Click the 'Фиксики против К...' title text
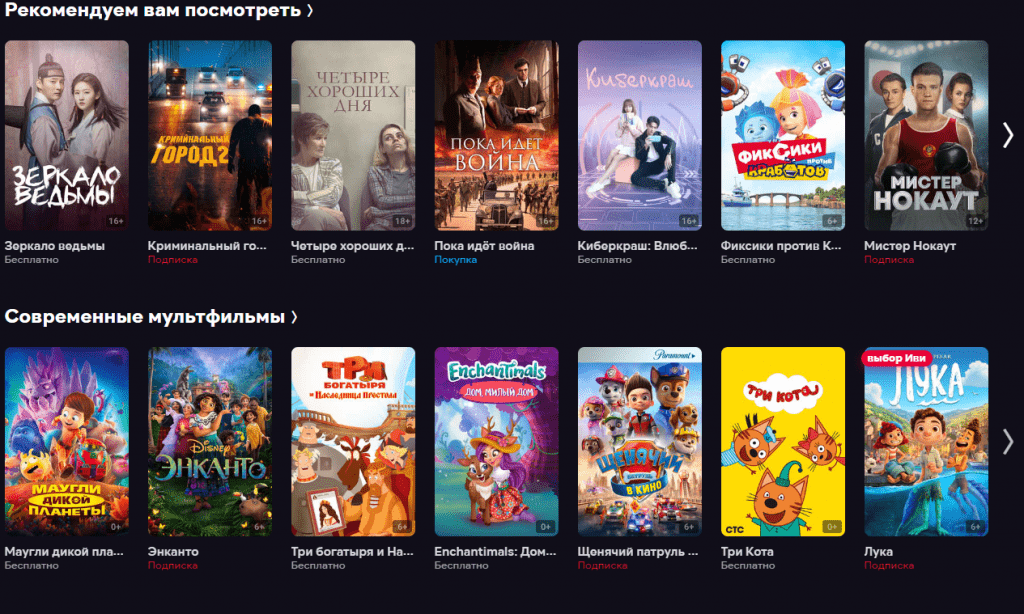The width and height of the screenshot is (1024, 614). (781, 246)
